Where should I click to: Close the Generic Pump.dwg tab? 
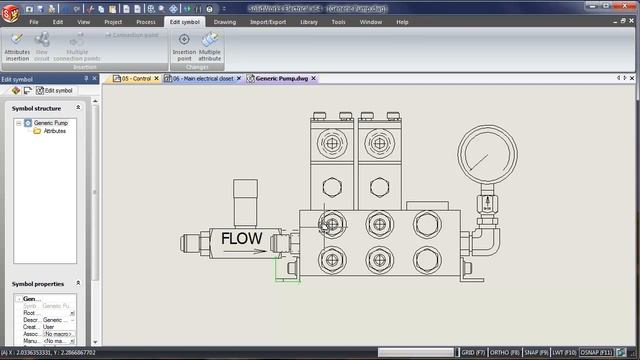(313, 78)
